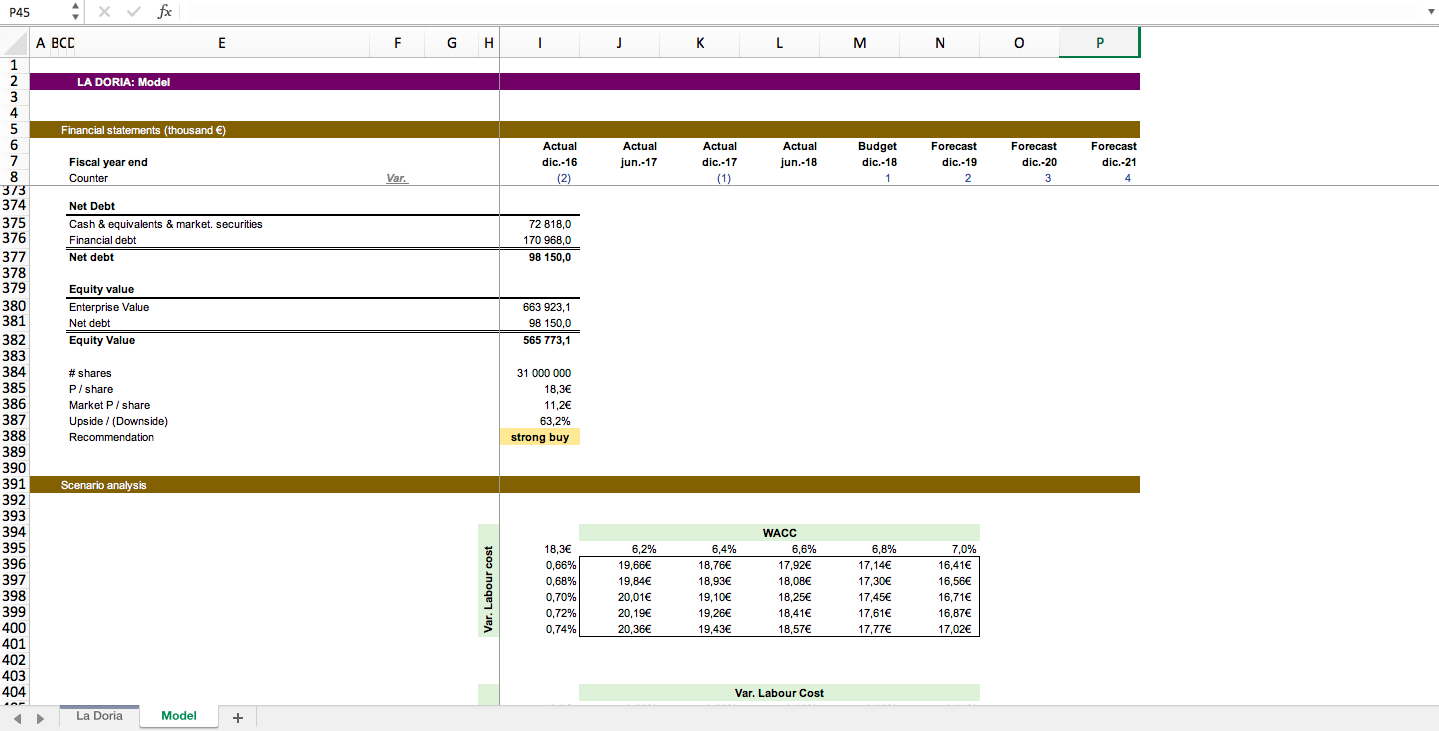Click the 'Var.' underlined label
This screenshot has width=1439, height=731.
tap(397, 178)
